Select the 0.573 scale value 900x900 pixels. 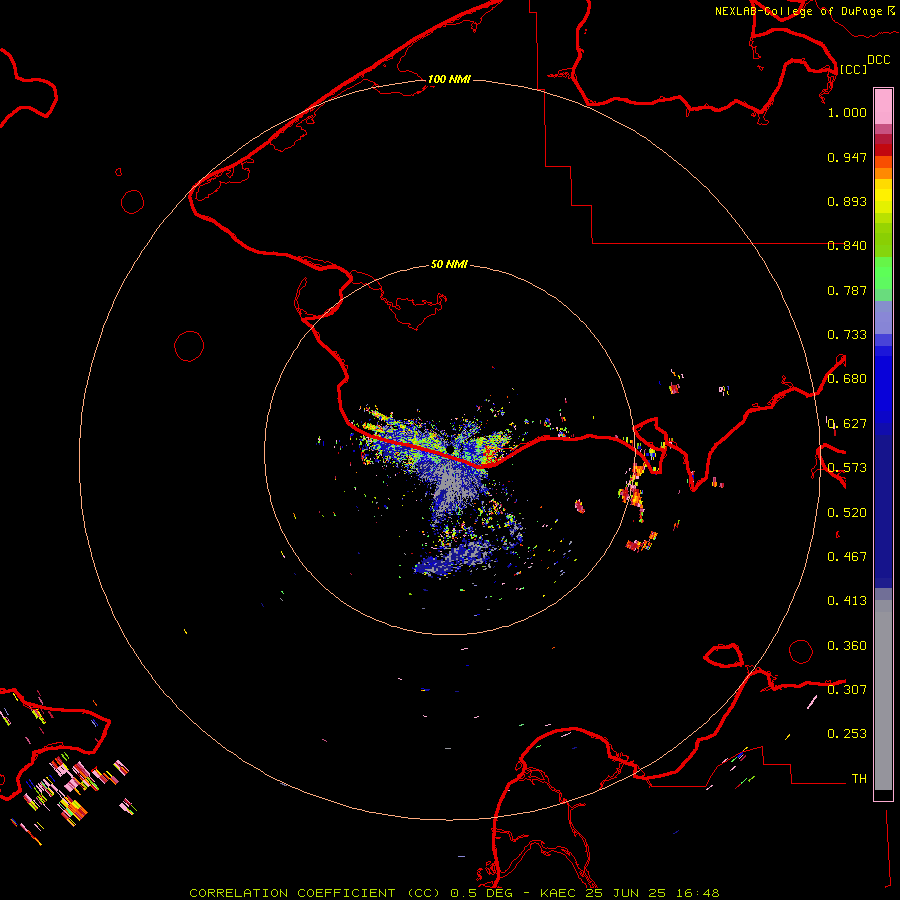847,468
